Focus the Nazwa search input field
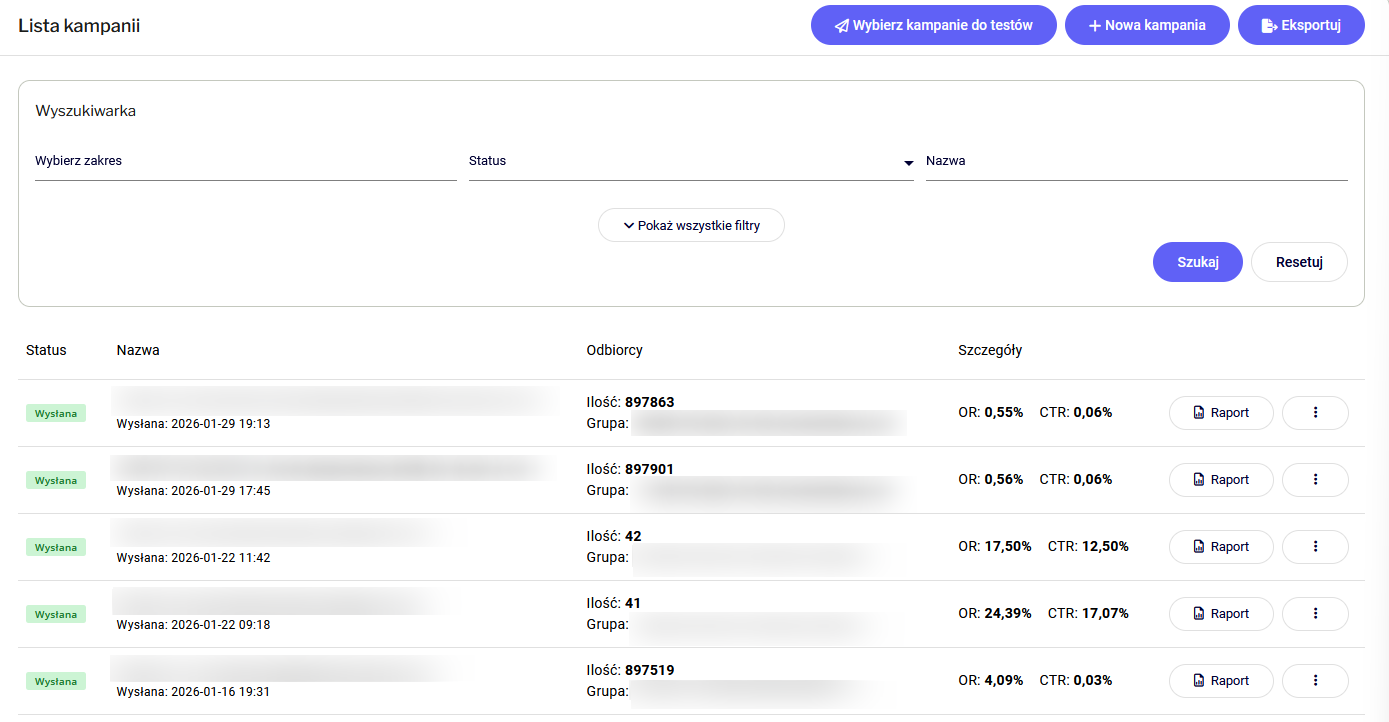 point(1136,162)
